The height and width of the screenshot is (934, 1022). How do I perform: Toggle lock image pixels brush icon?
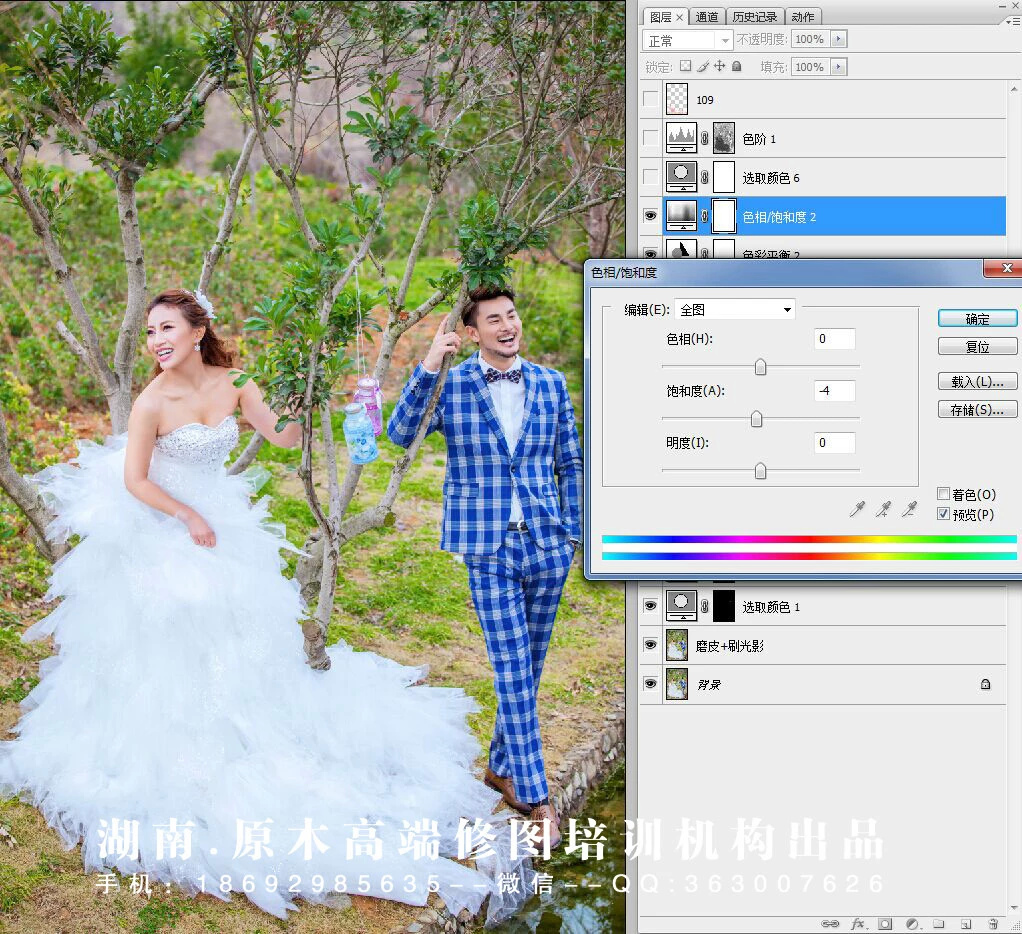pyautogui.click(x=703, y=66)
